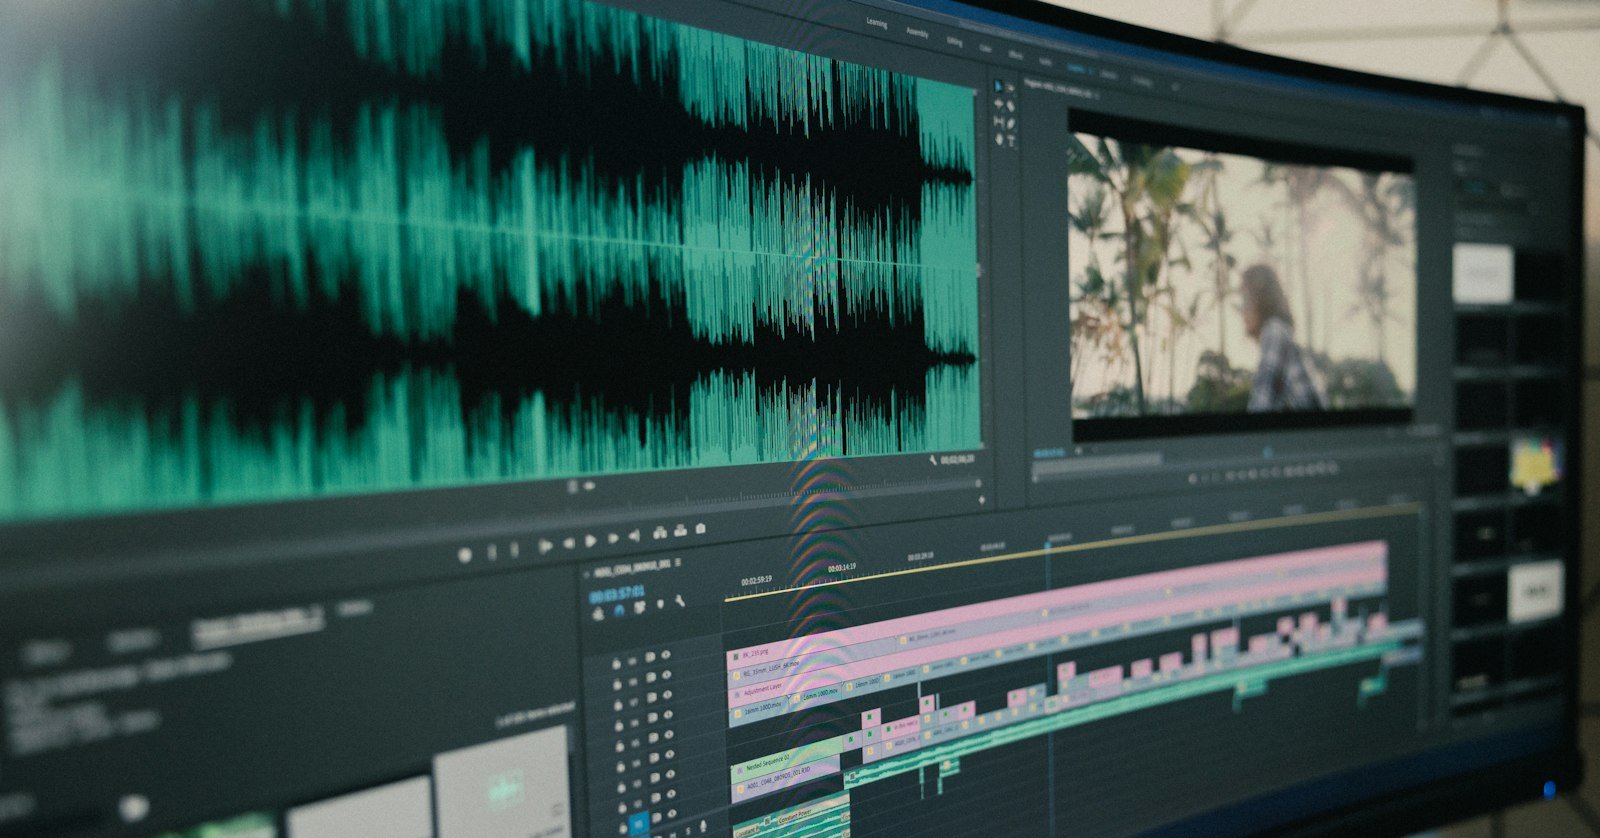Switch to the Assembly workspace
This screenshot has height=838, width=1600.
pos(917,32)
